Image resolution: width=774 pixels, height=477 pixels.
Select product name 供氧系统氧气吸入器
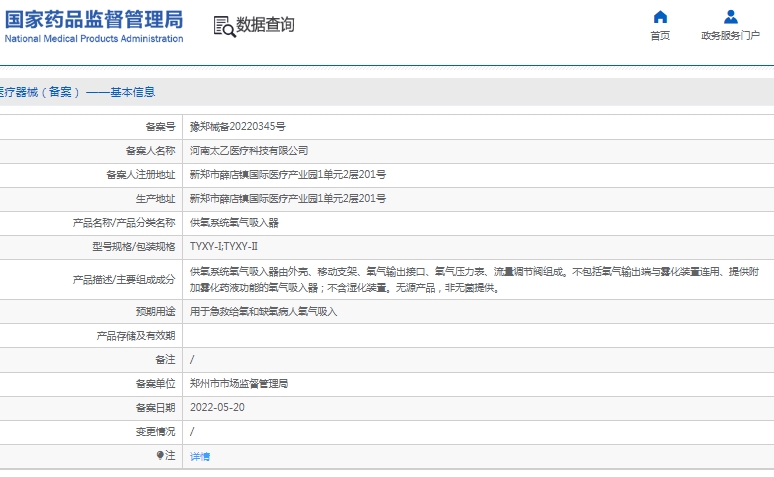coord(234,223)
